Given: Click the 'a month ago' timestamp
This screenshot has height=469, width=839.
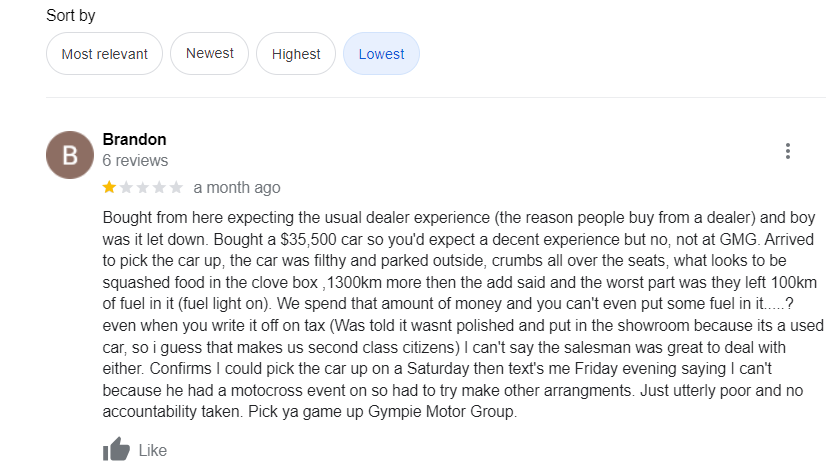Looking at the screenshot, I should (237, 187).
